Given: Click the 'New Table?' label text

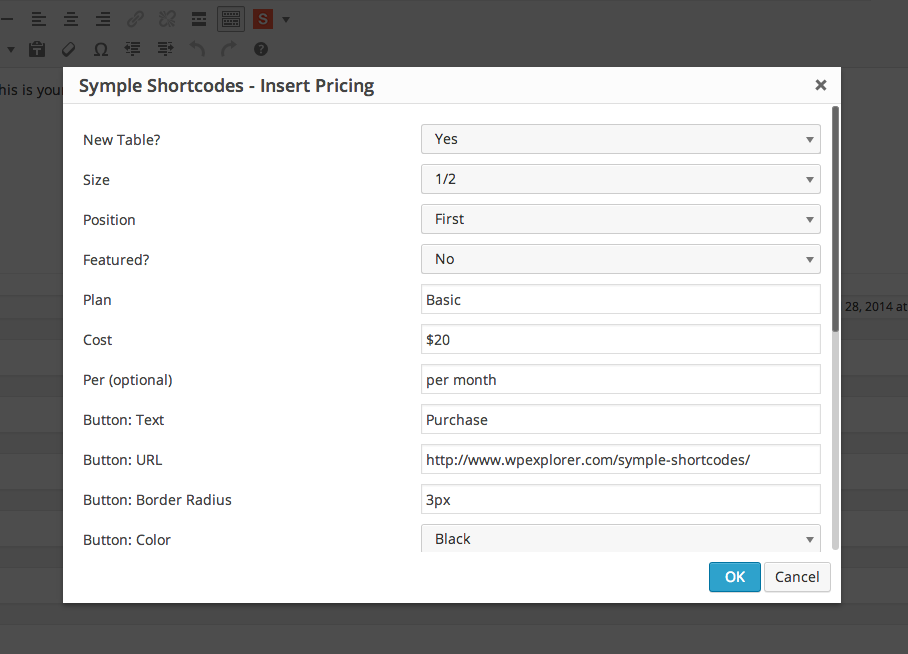Looking at the screenshot, I should click(x=122, y=140).
